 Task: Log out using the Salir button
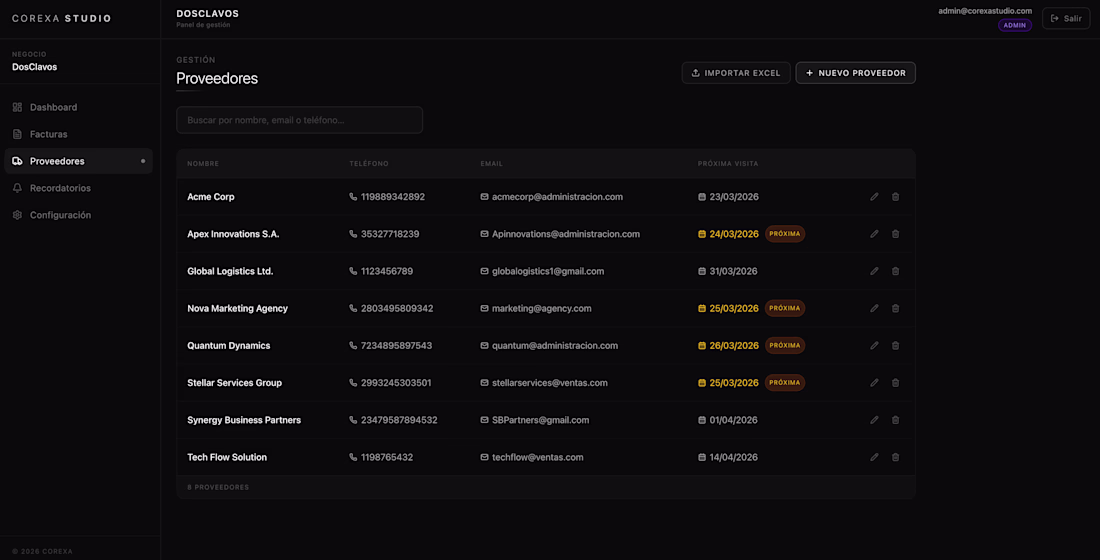tap(1066, 18)
